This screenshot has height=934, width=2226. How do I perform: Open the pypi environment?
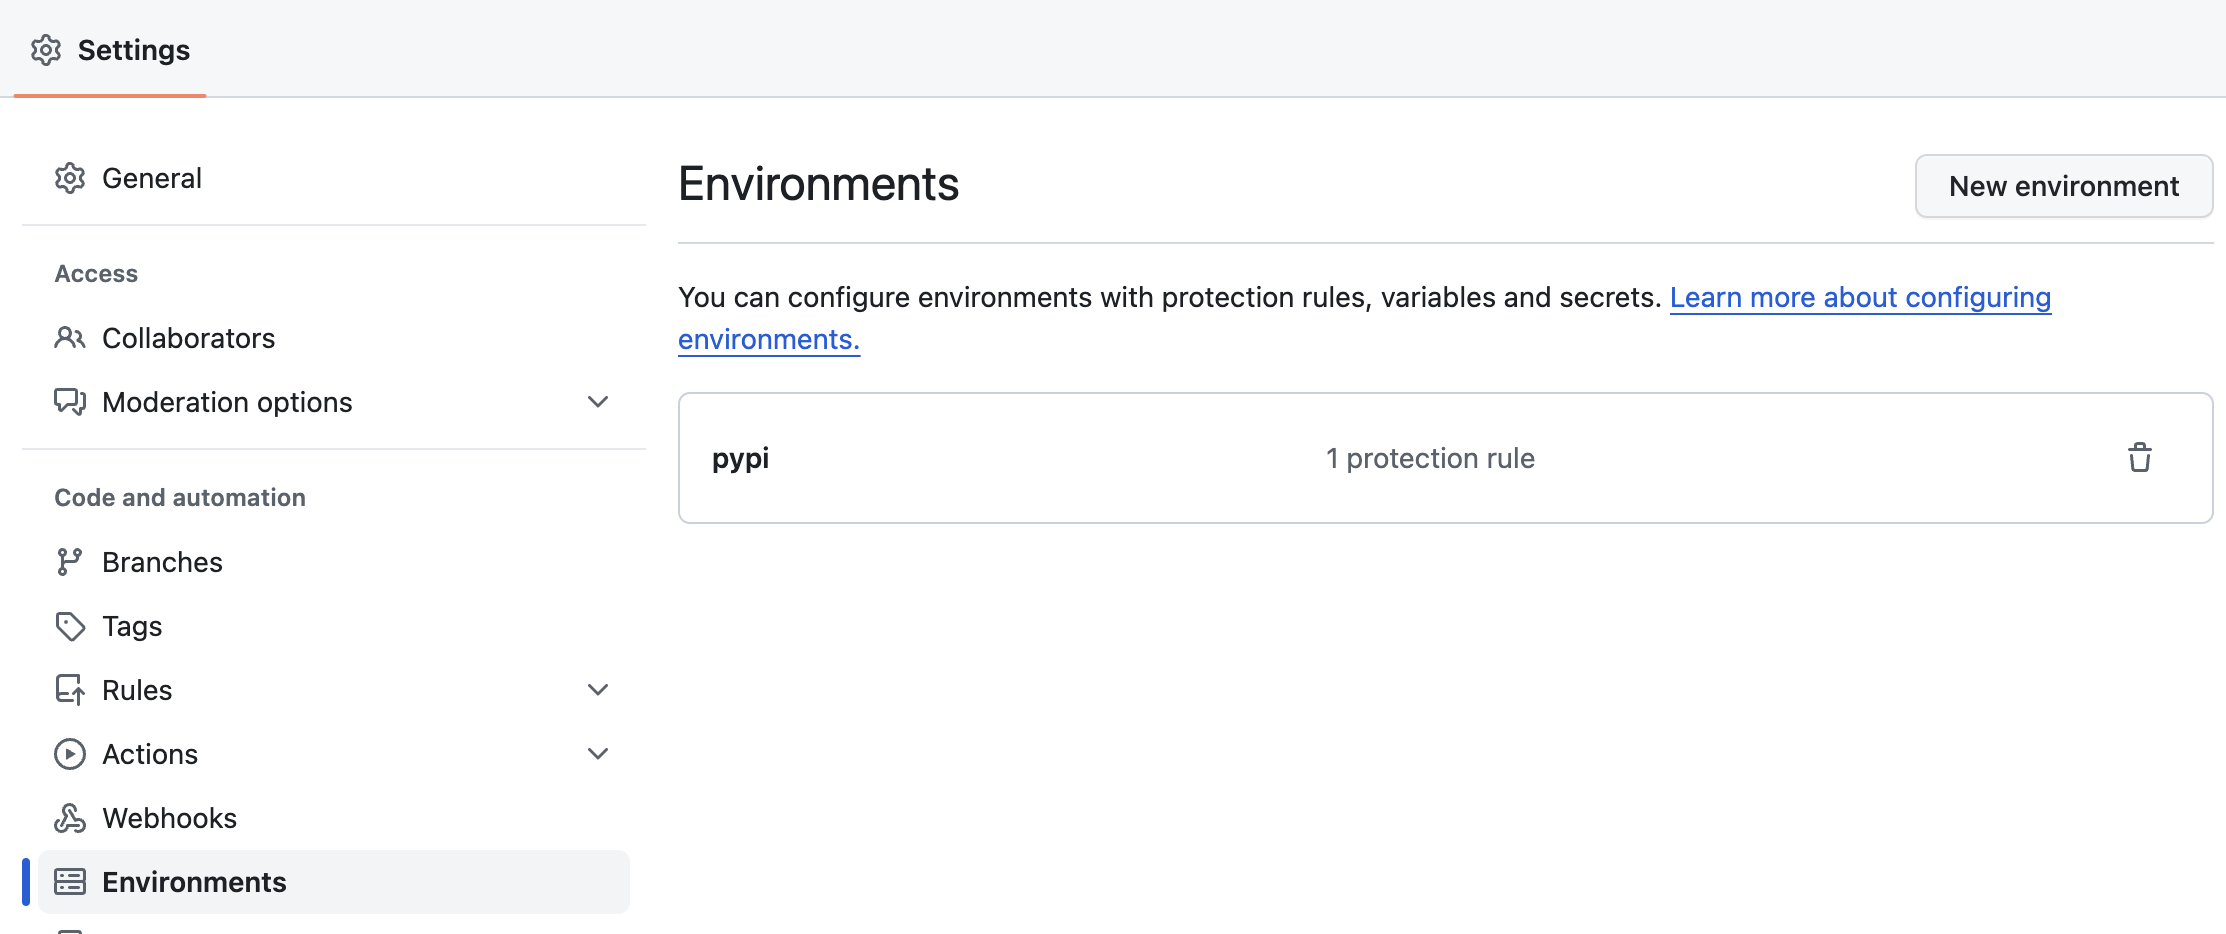(740, 458)
